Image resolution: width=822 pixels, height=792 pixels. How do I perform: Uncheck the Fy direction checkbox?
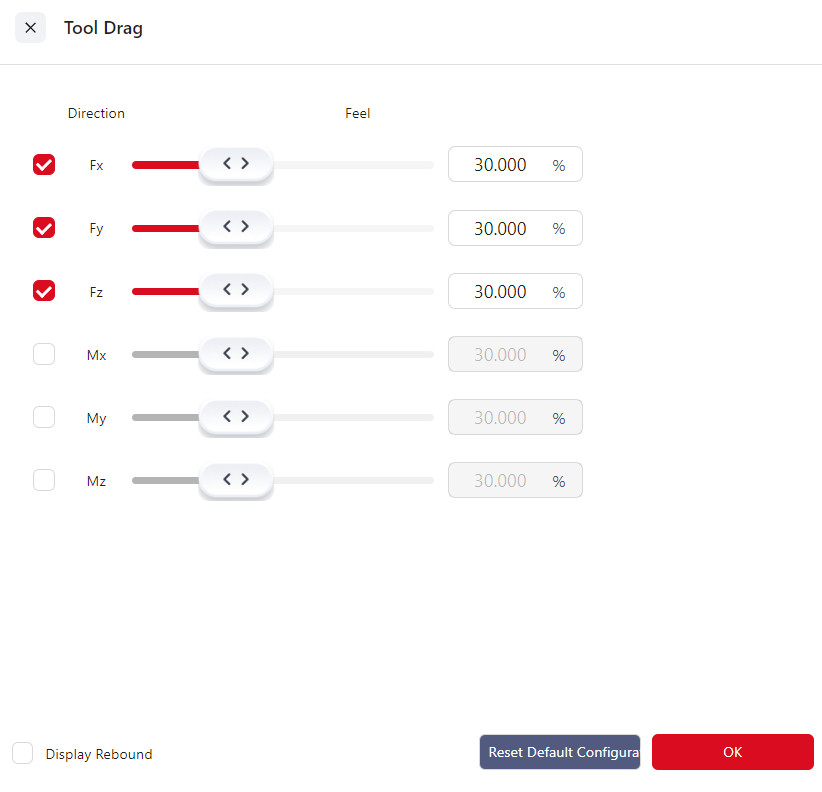pyautogui.click(x=44, y=228)
